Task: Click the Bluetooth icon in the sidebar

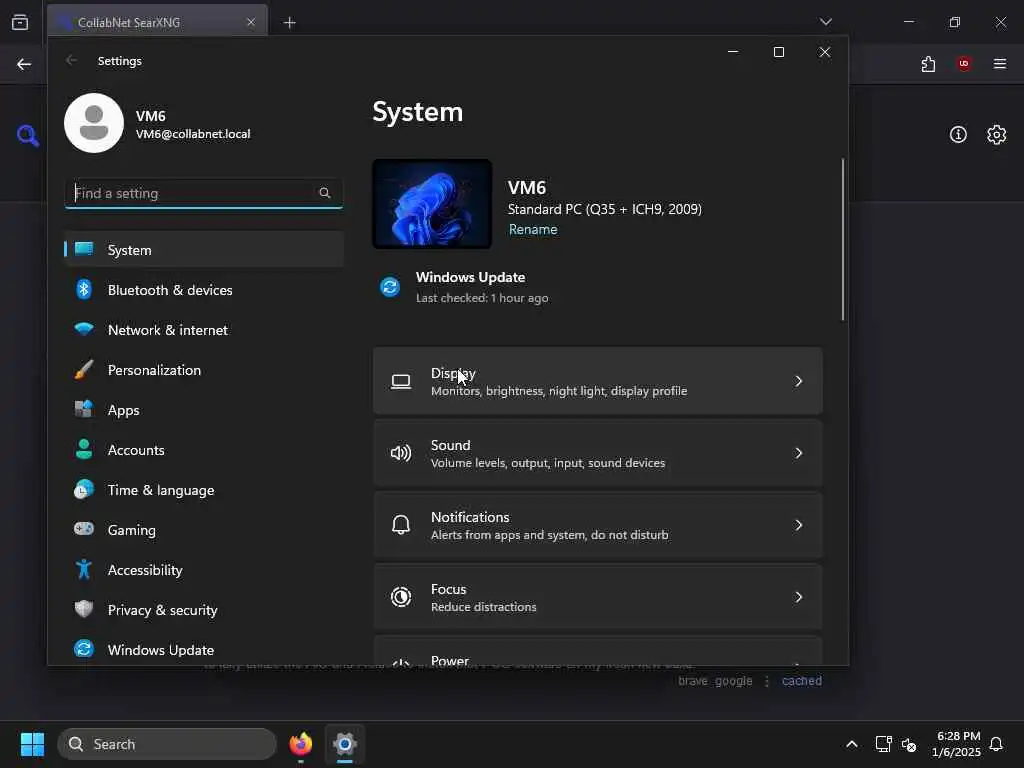Action: [x=84, y=289]
